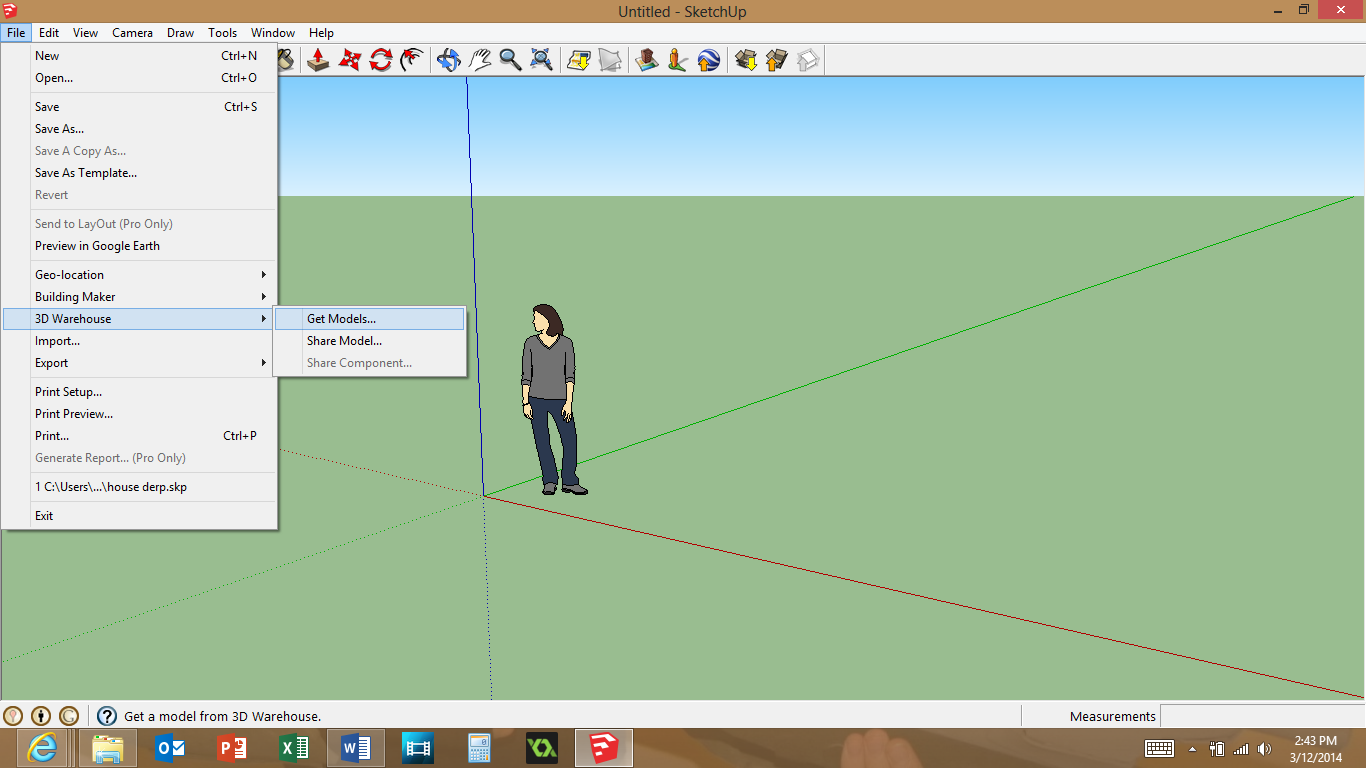Click Preview Model in Google Earth icon
Image resolution: width=1366 pixels, height=768 pixels.
point(708,60)
